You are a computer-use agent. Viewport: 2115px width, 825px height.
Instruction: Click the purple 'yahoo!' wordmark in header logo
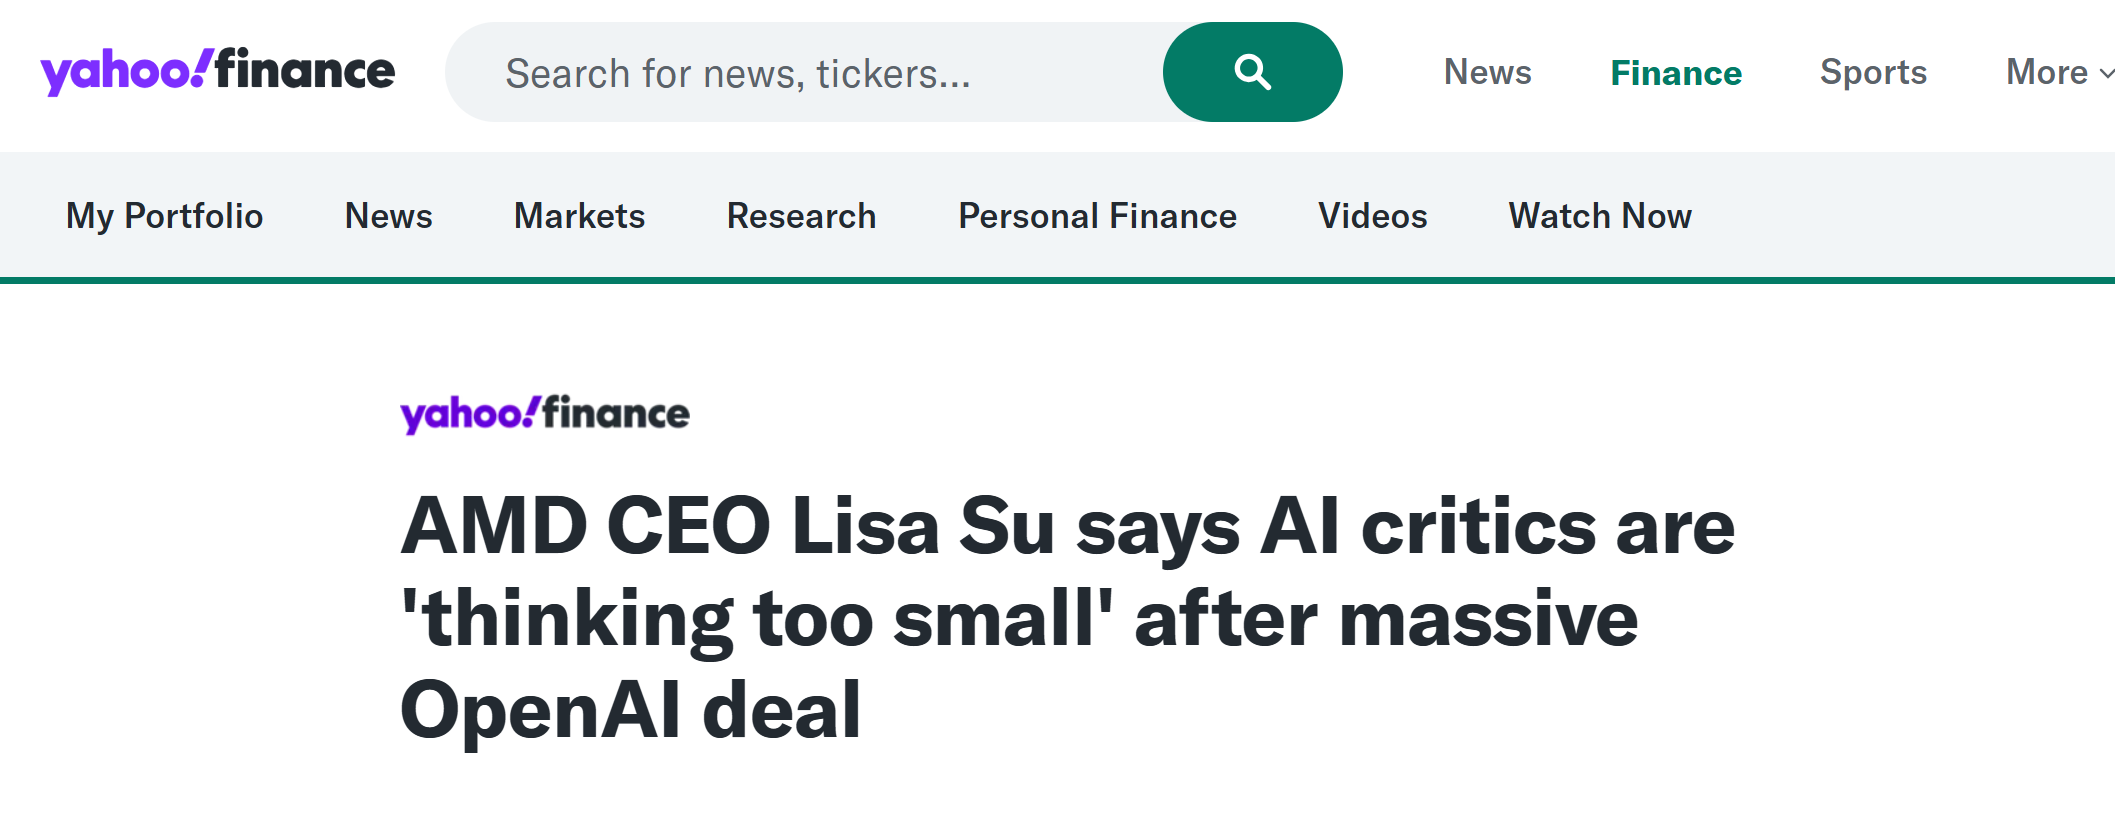pos(125,71)
